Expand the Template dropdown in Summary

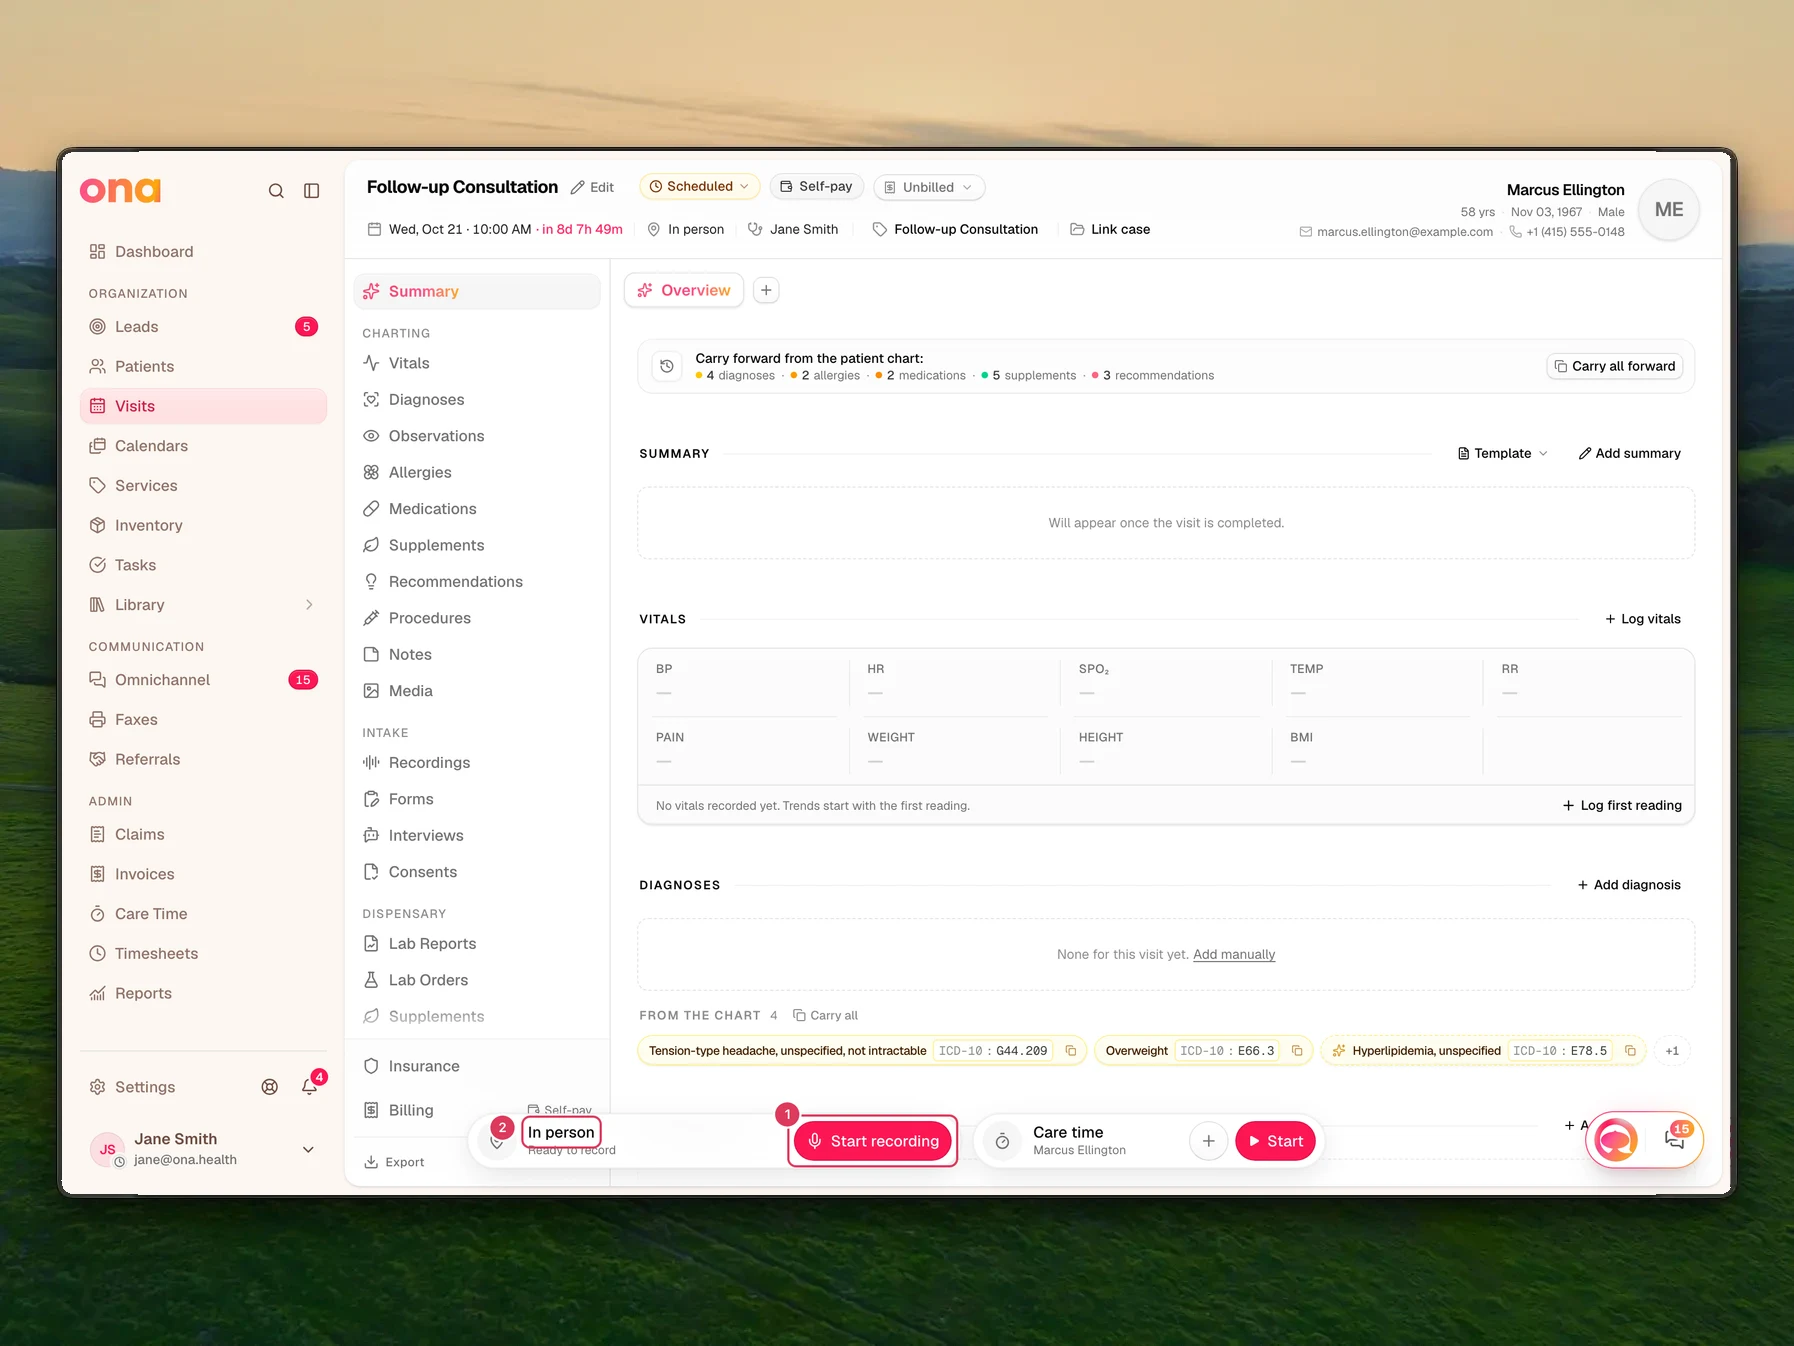[x=1503, y=453]
